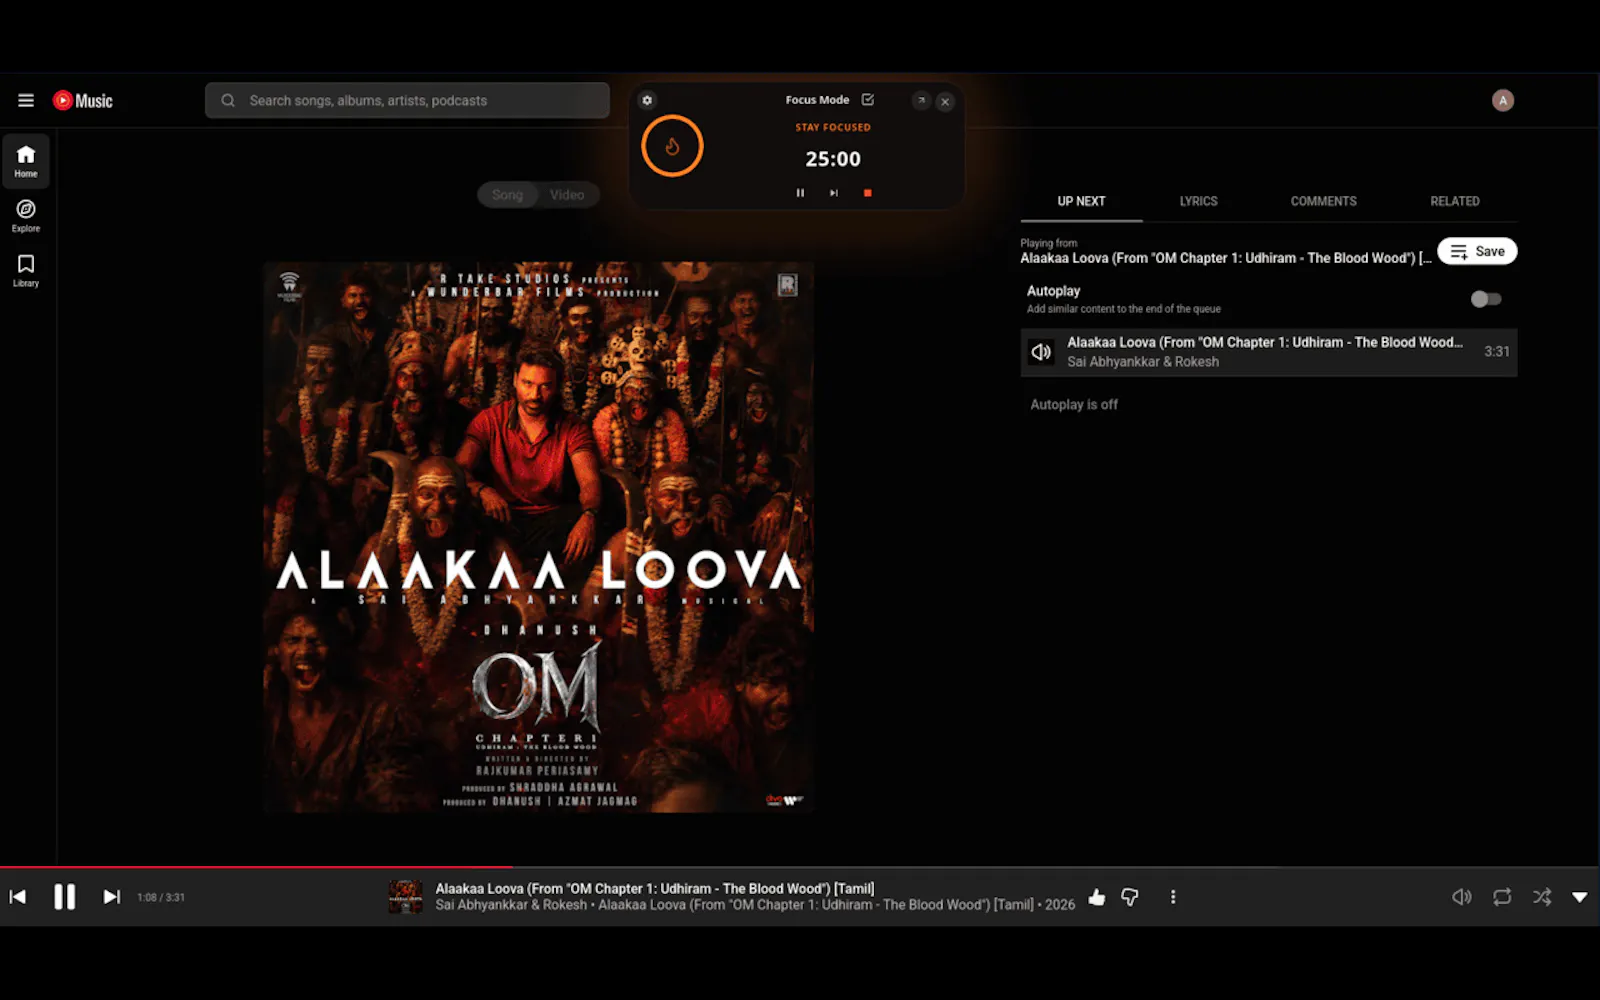Click elapsed time 1:08 / 3:31
1600x1000 pixels.
[161, 898]
